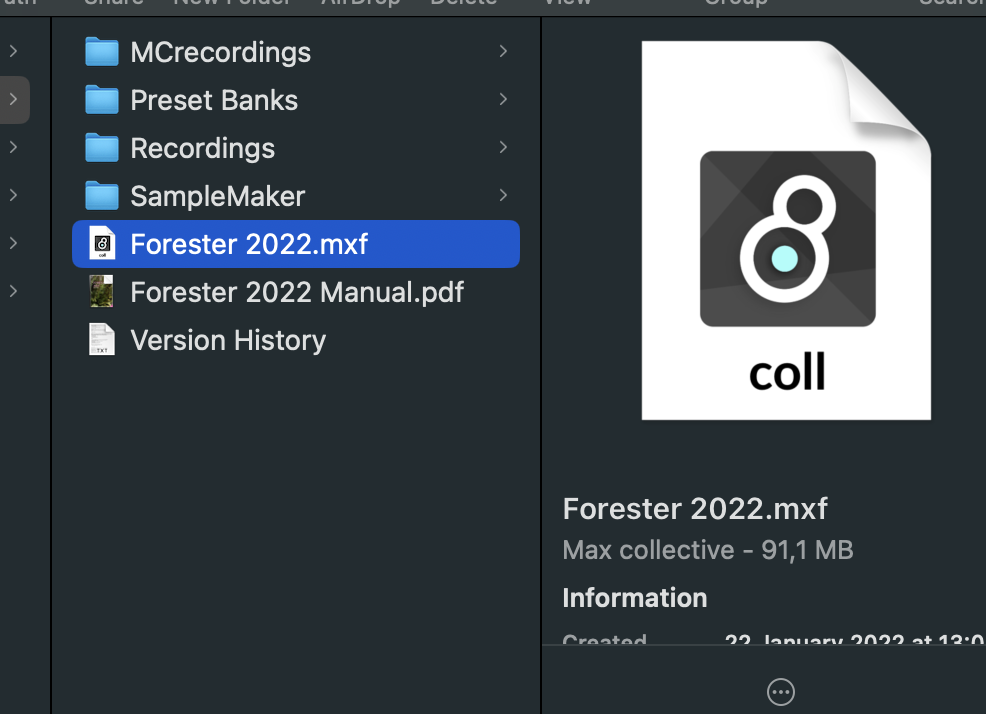
Task: Click the highlighted chevron in the left column
Action: click(14, 99)
